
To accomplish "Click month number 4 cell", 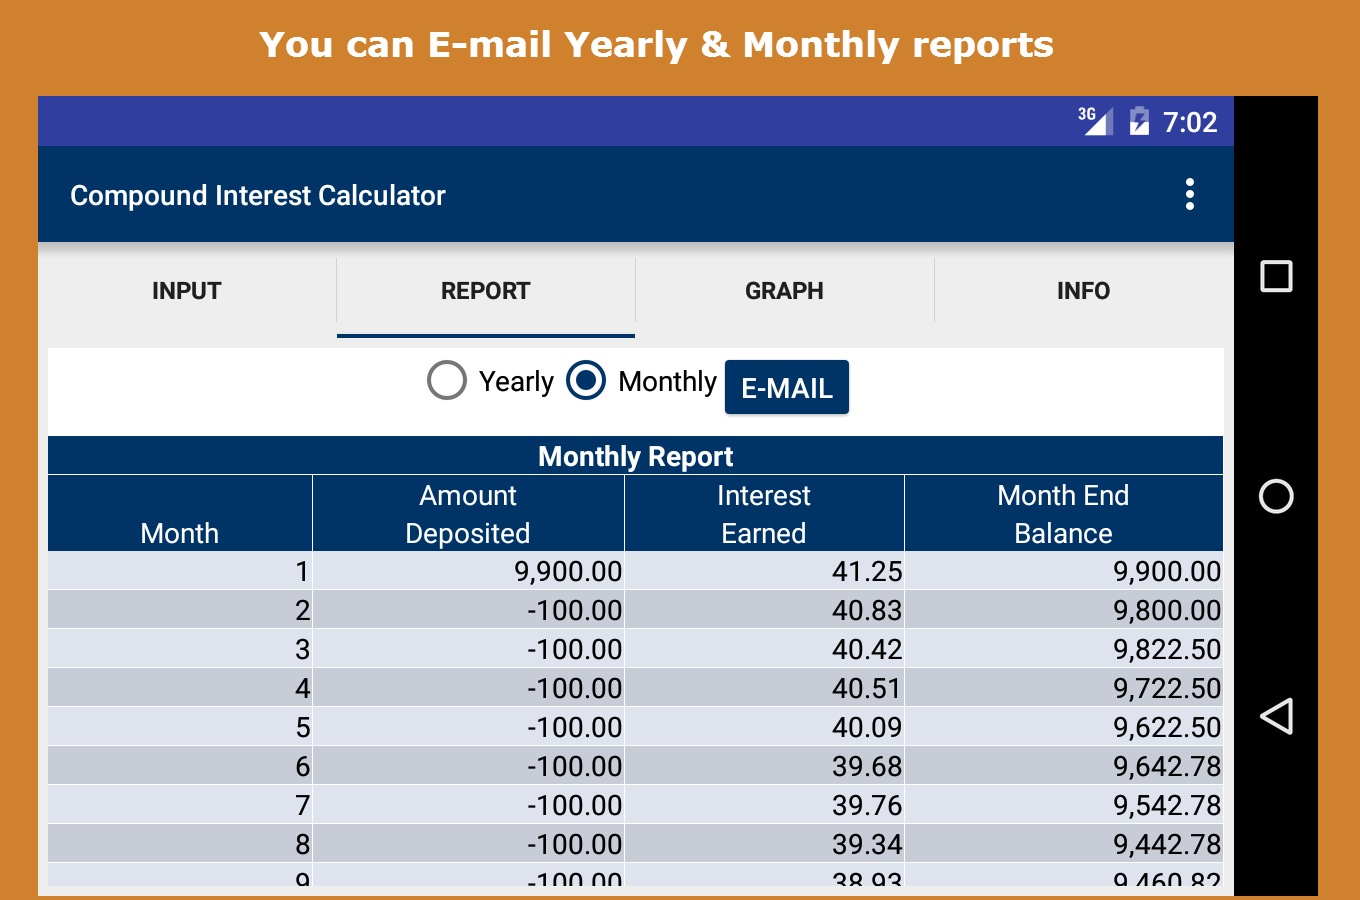I will (180, 688).
